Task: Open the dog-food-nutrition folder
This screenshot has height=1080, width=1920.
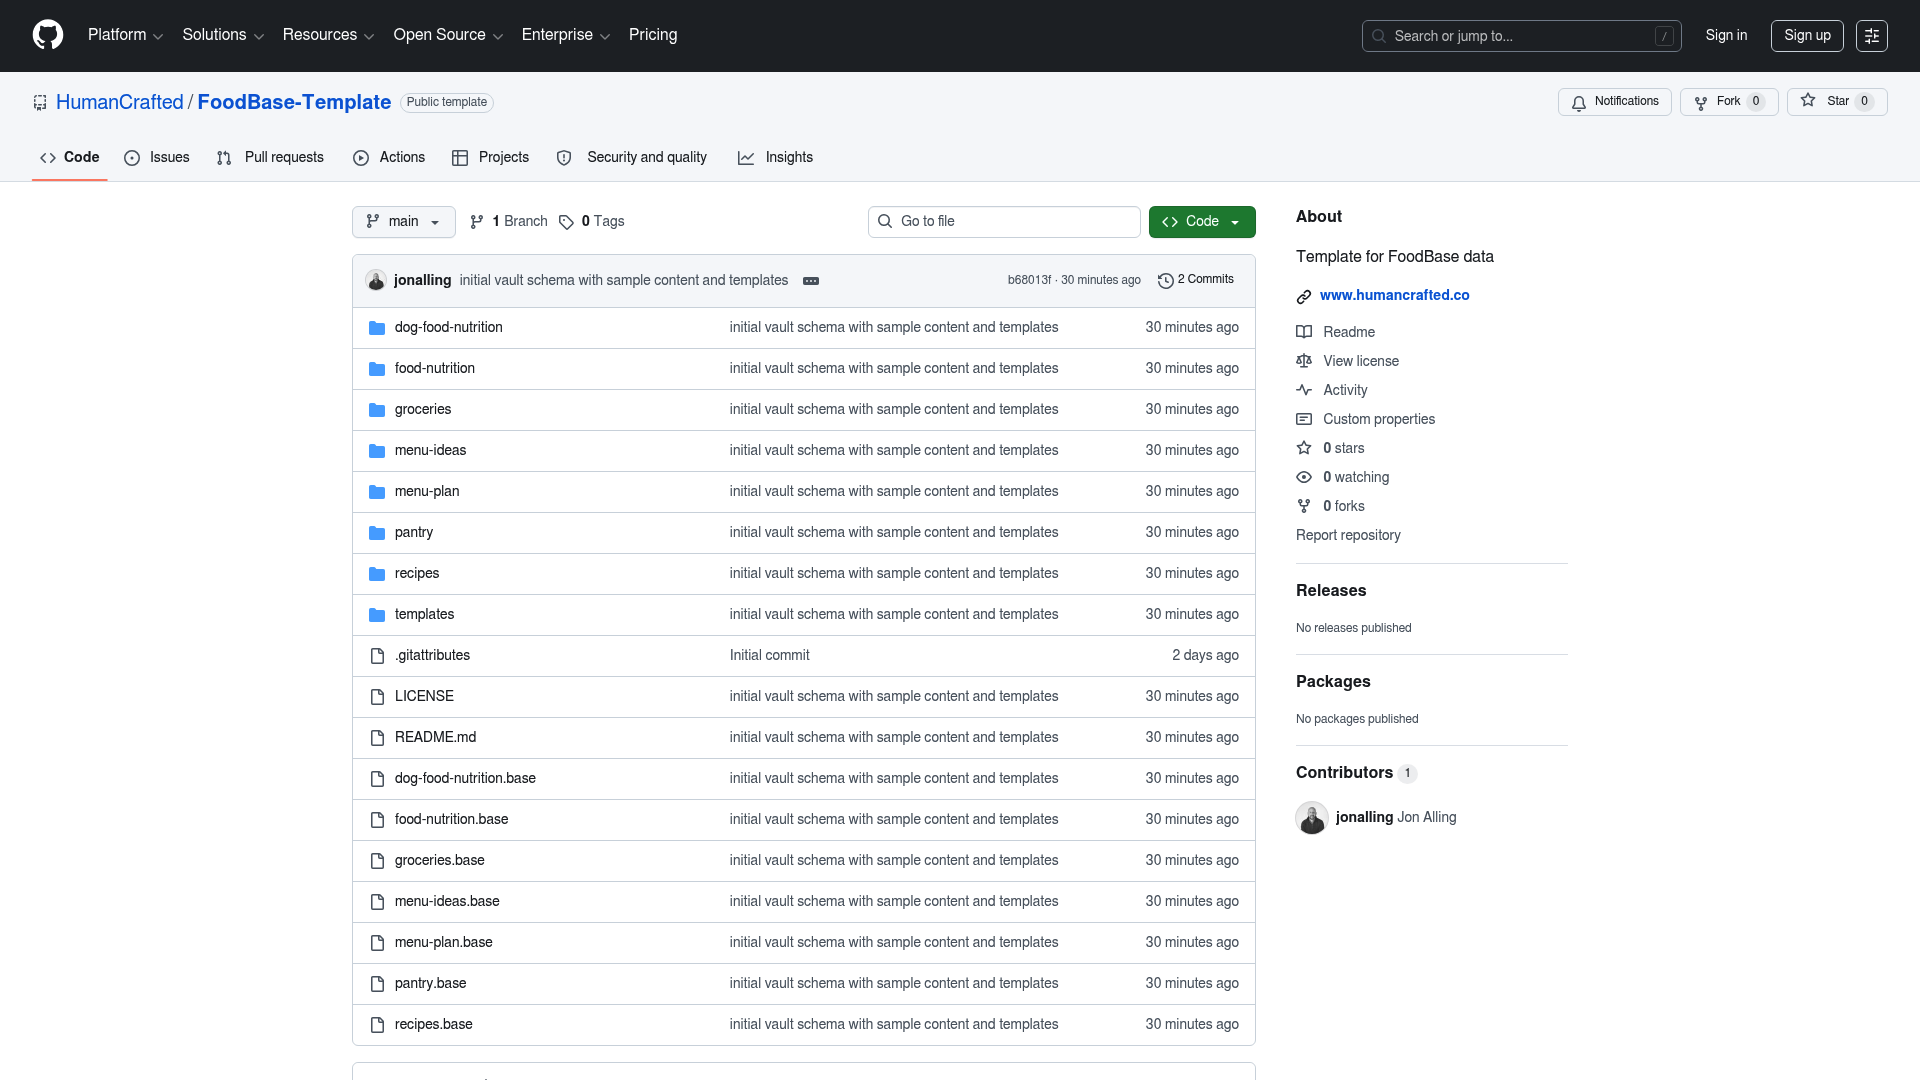Action: [x=448, y=328]
